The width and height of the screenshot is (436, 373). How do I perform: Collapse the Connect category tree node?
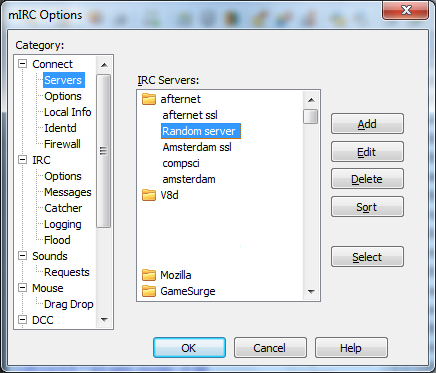pyautogui.click(x=22, y=64)
